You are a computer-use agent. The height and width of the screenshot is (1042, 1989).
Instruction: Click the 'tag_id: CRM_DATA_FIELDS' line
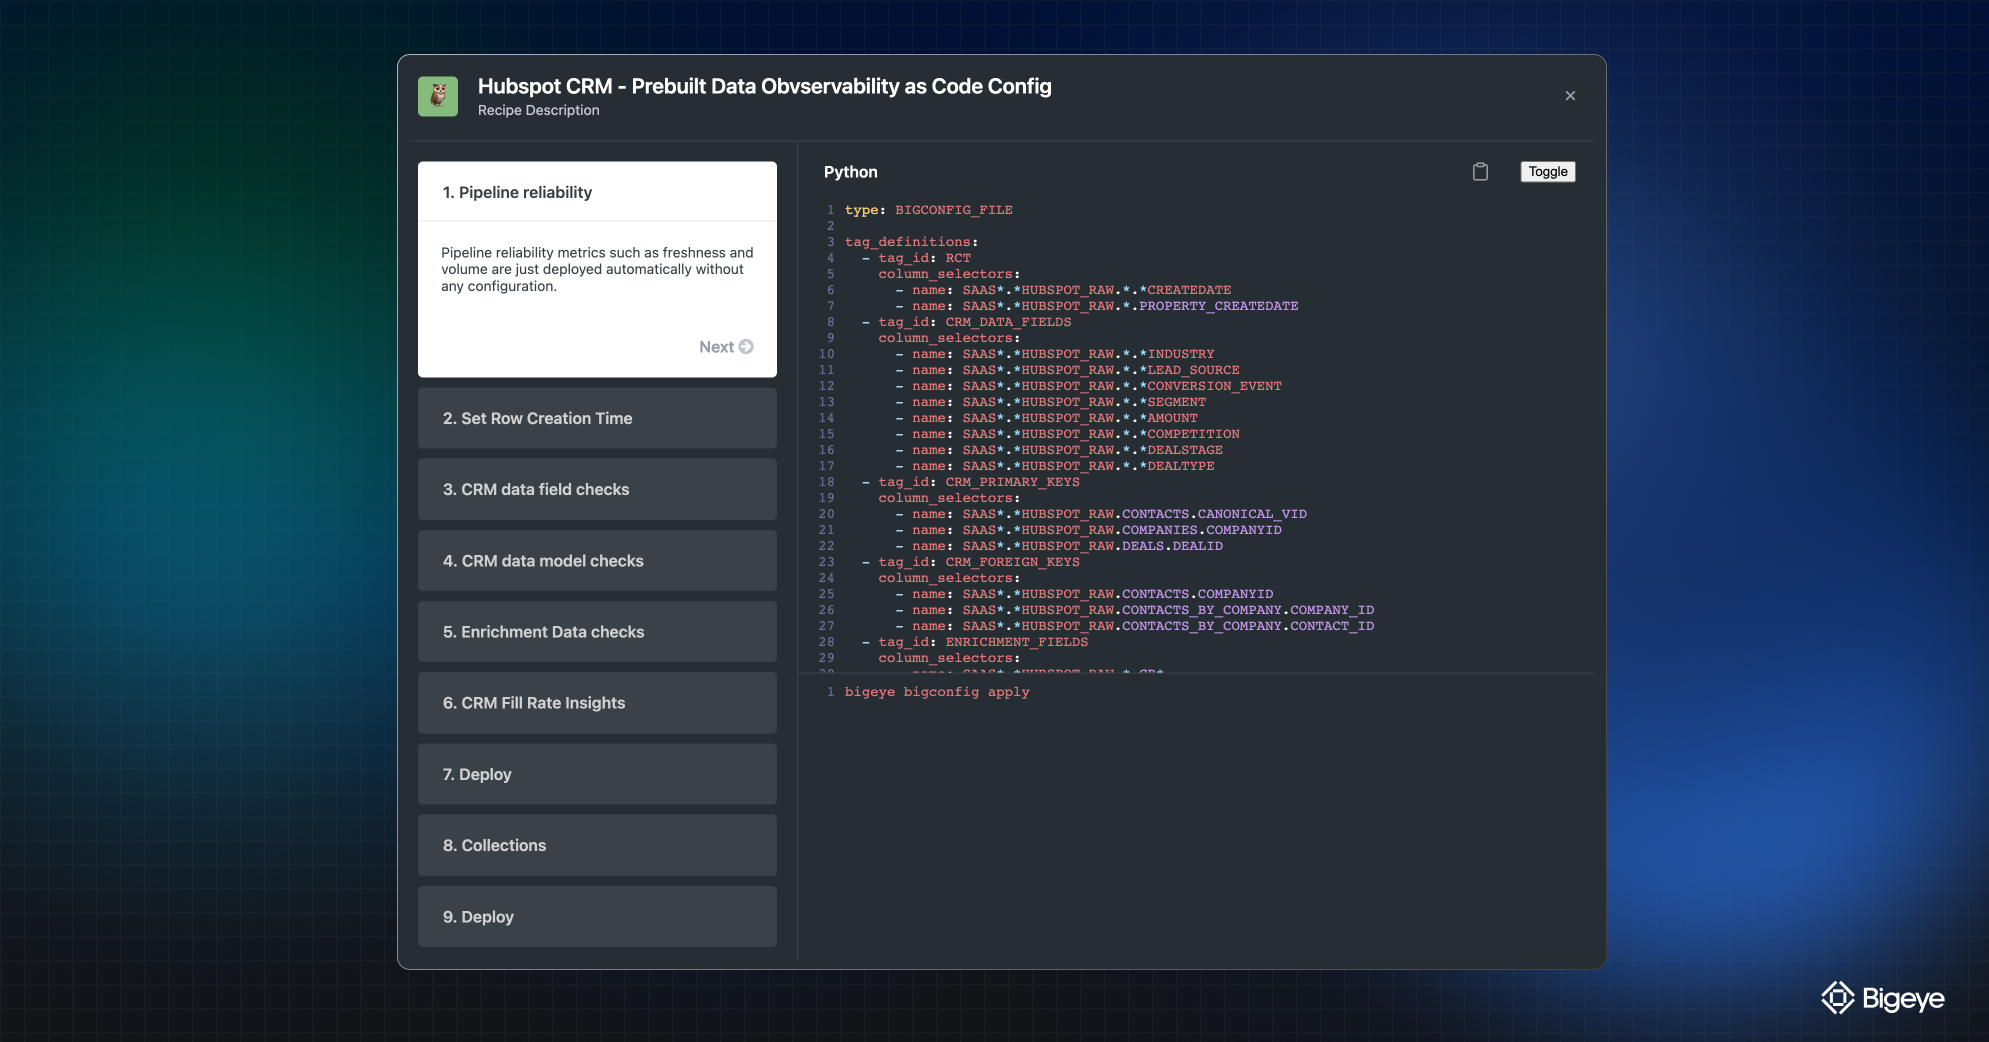pyautogui.click(x=966, y=322)
